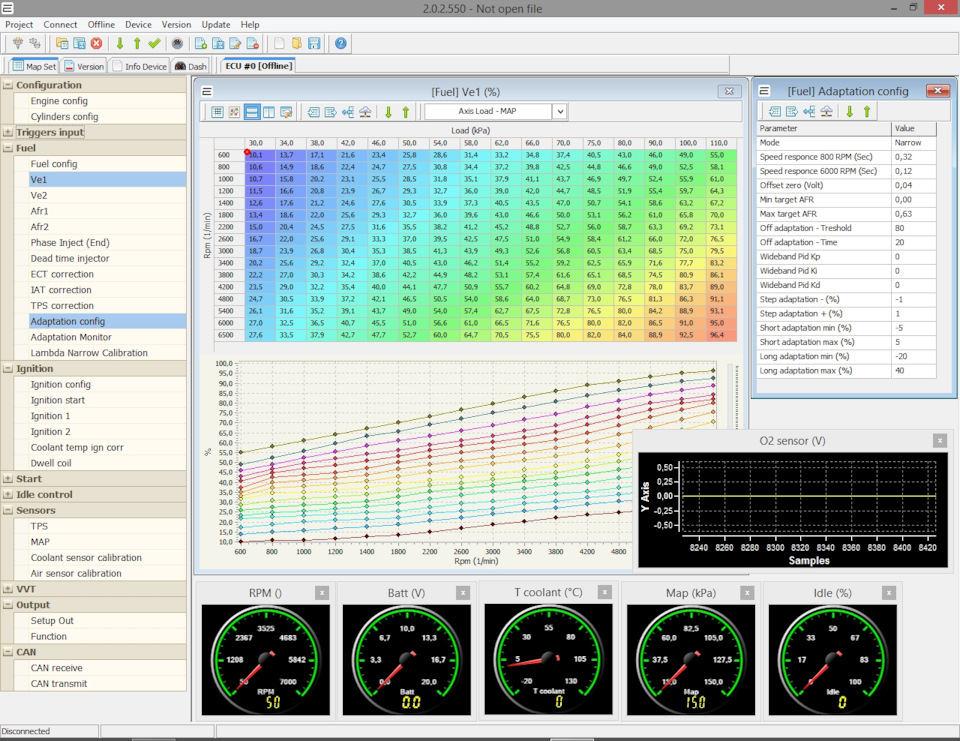Click green up arrow in Adaptation config toolbar

tap(867, 111)
